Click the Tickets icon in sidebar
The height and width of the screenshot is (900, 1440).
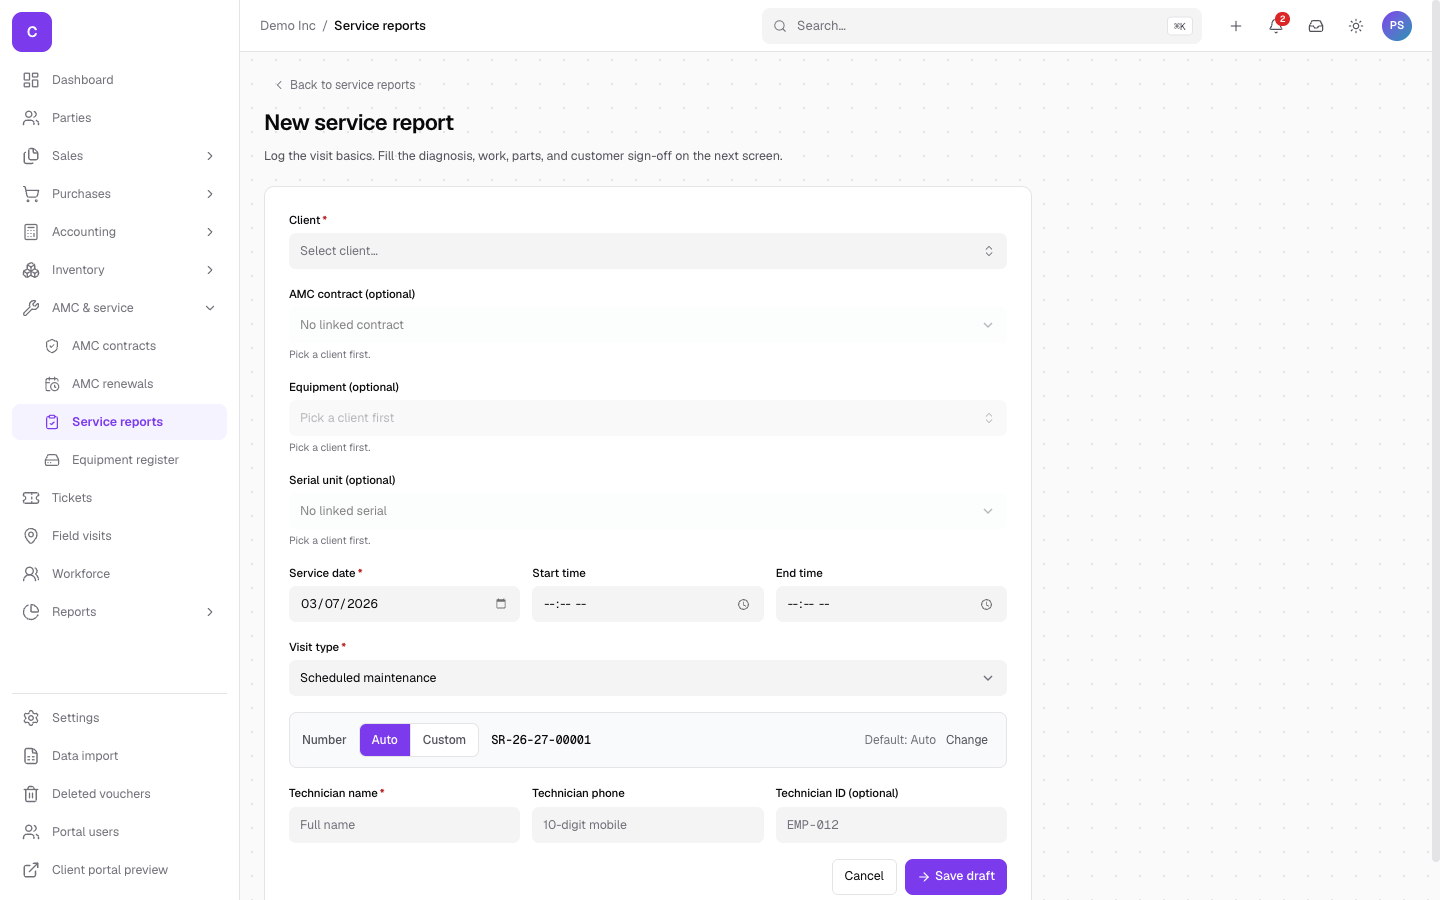point(31,498)
